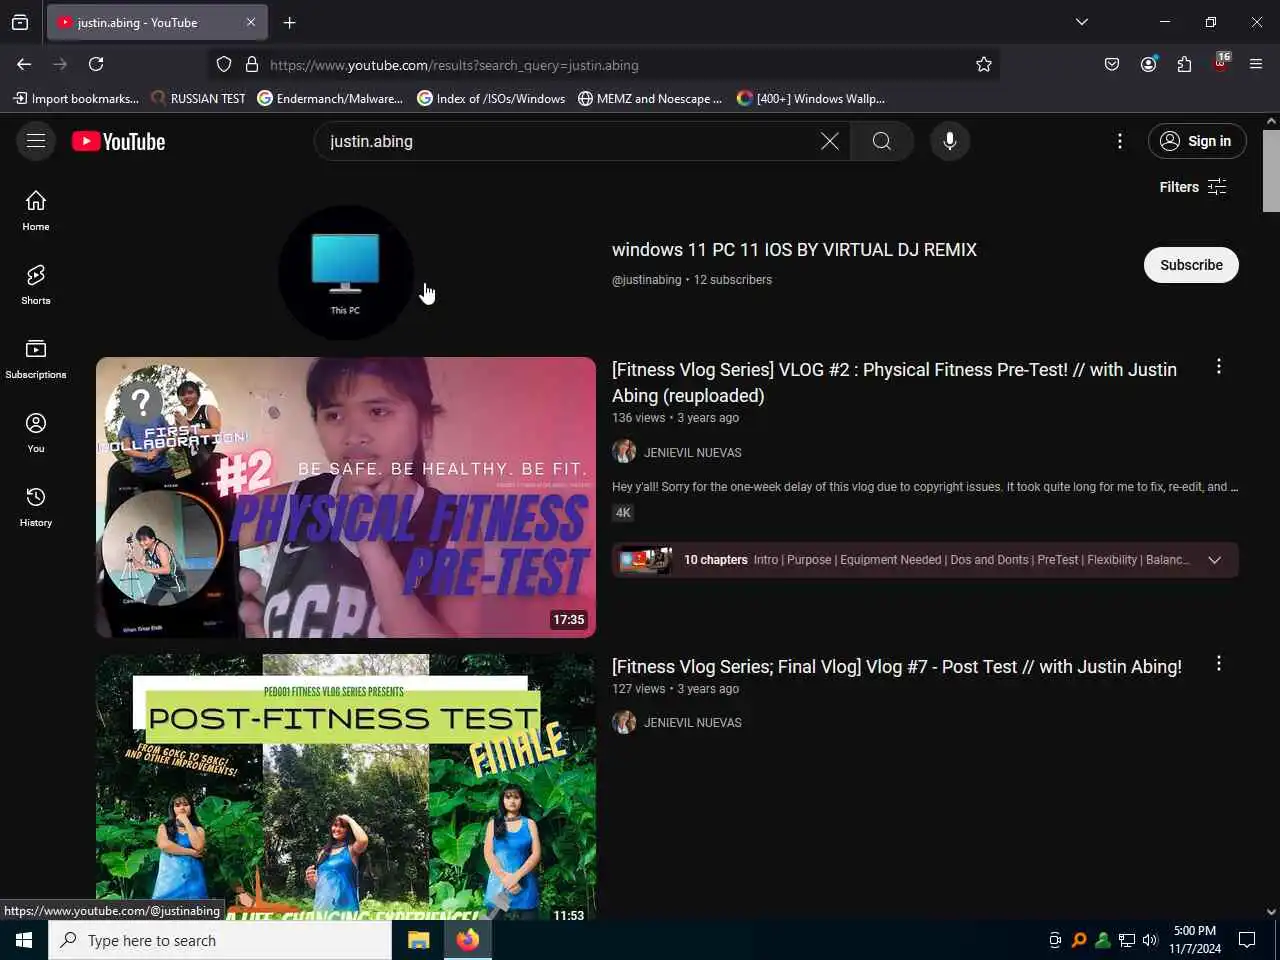Open Firefox account icon
Screen dimensions: 1280x960
(x=1148, y=64)
